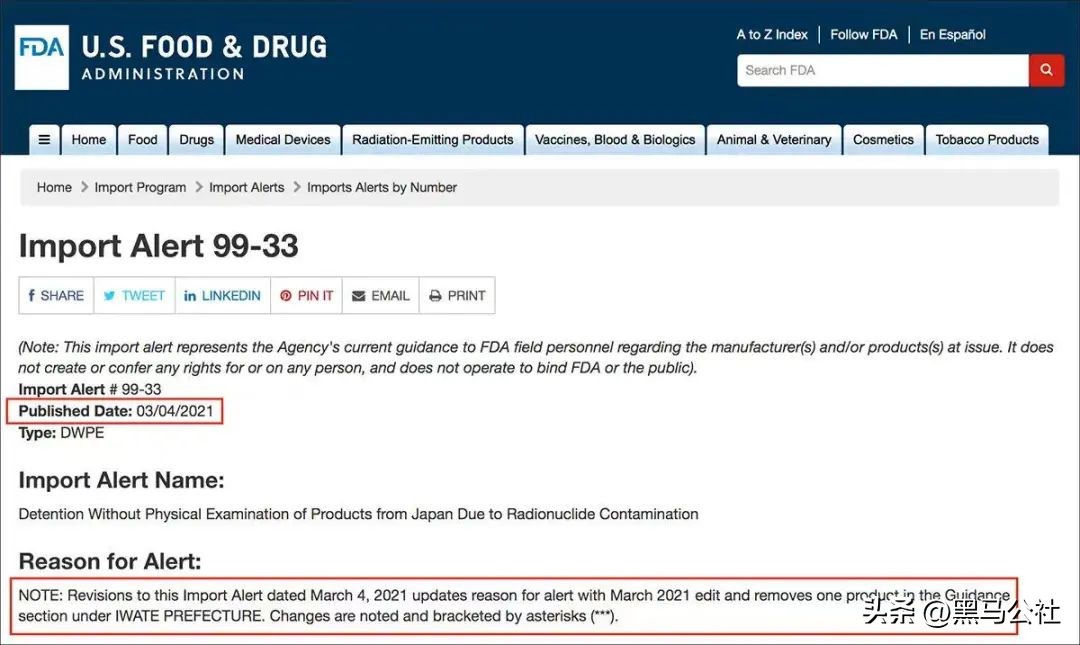Click the PIN IT Pinterest icon
This screenshot has height=645, width=1080.
[x=287, y=295]
